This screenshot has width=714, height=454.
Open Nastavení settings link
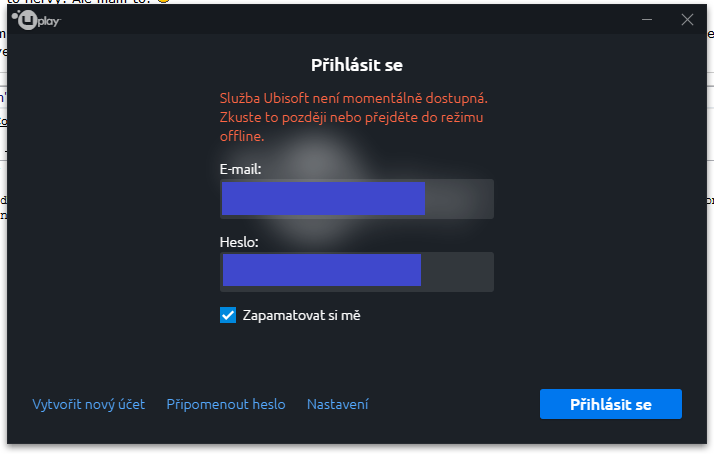pos(338,404)
